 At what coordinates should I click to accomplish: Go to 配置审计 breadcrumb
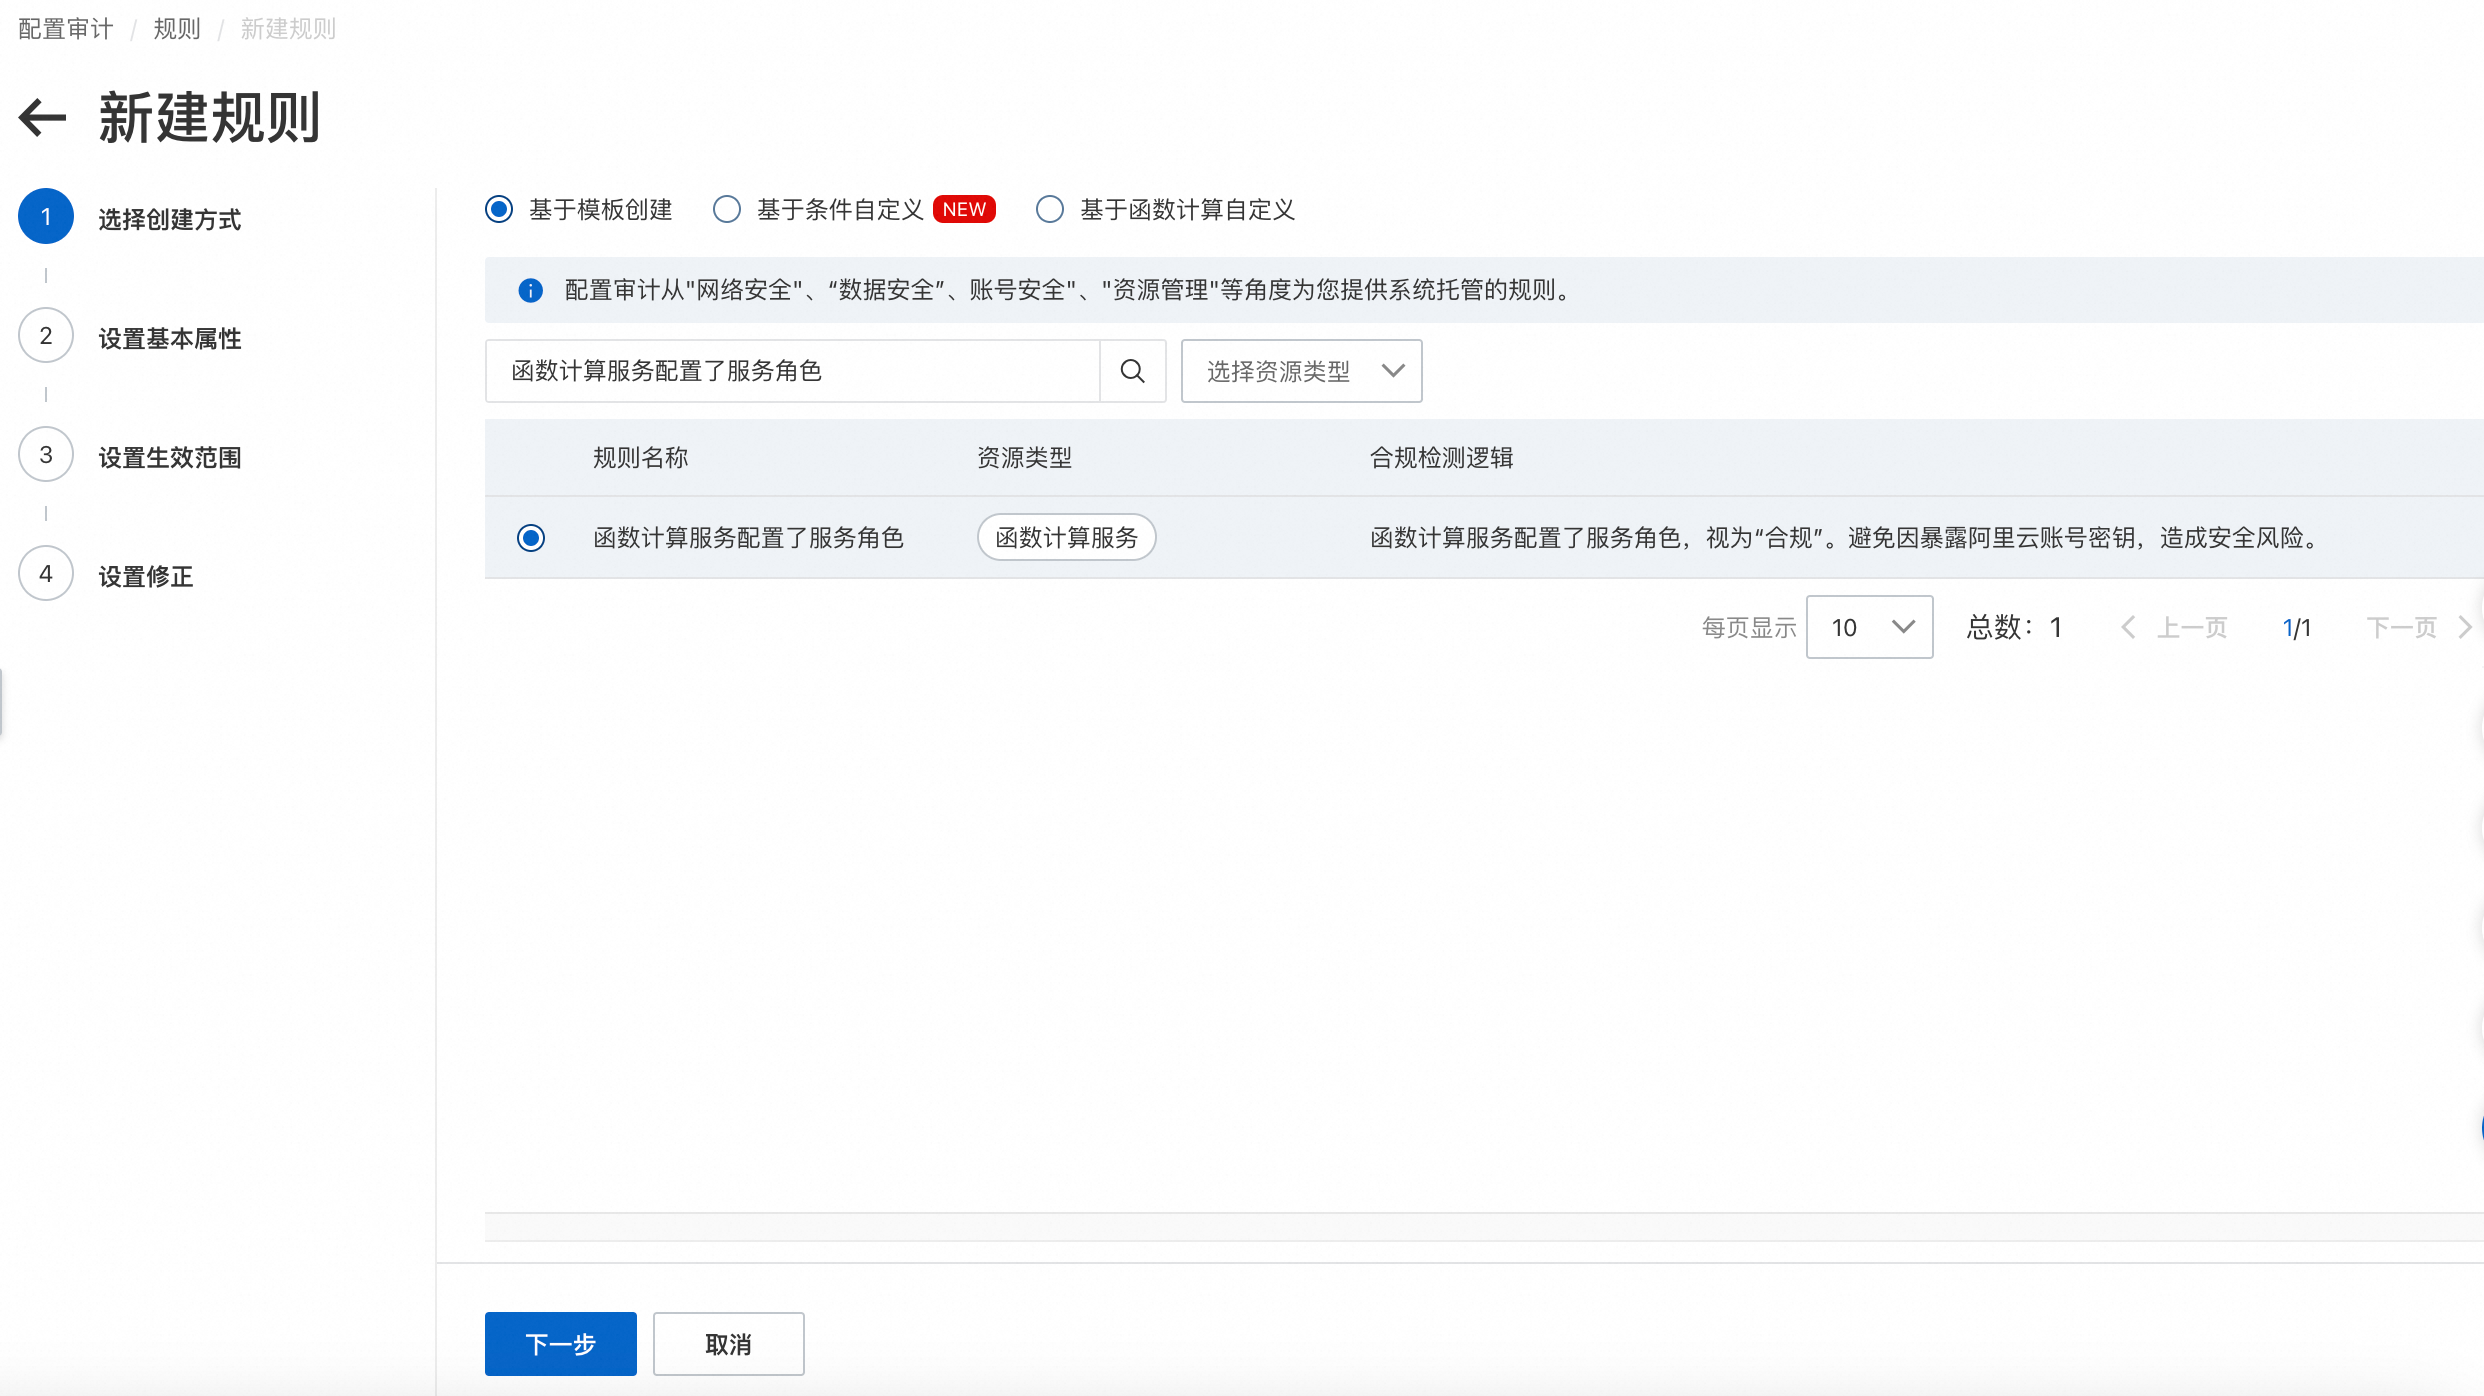[x=66, y=29]
